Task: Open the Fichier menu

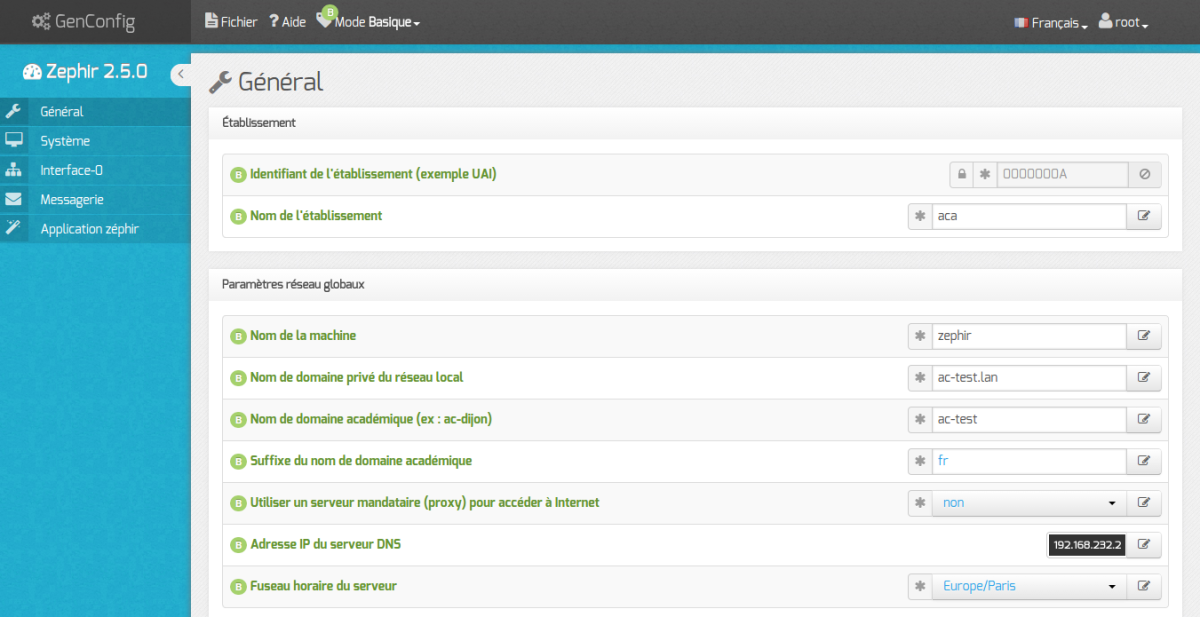Action: click(x=231, y=21)
